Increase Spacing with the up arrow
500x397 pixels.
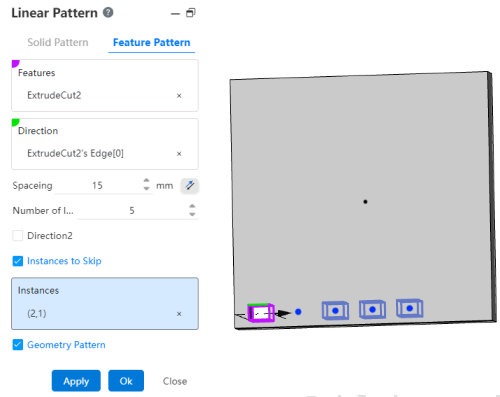[x=146, y=181]
